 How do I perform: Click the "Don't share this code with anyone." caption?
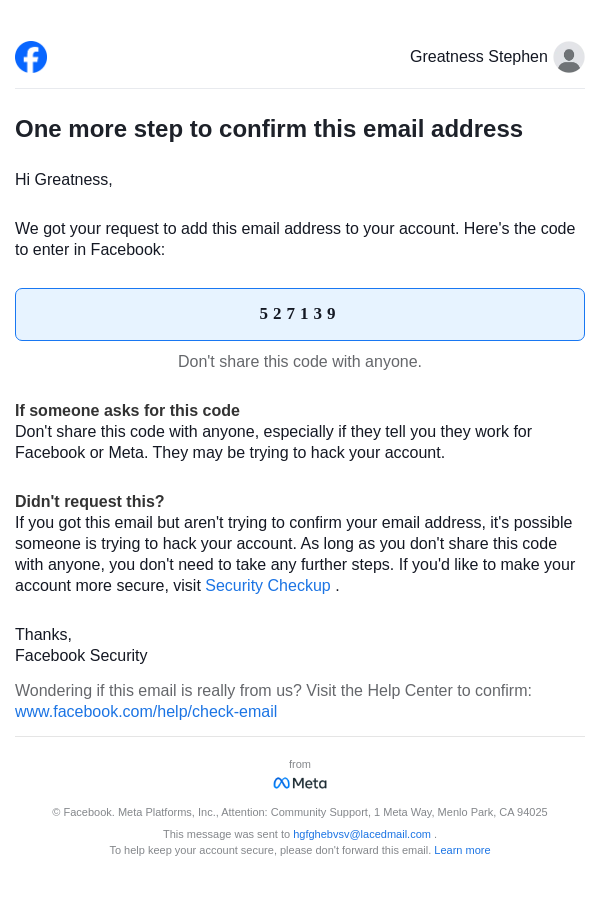pos(300,362)
